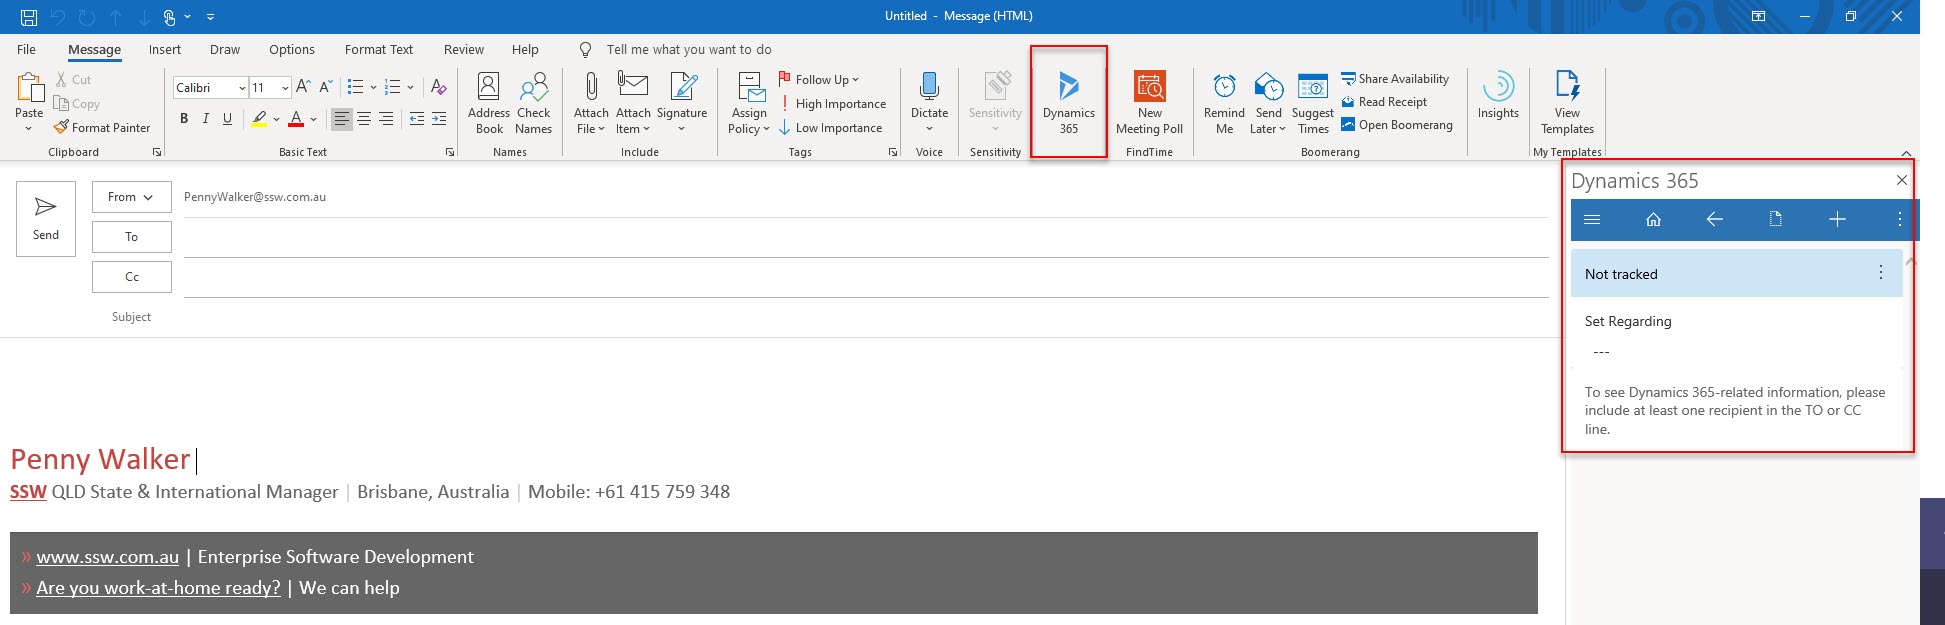
Task: Click the red font color swatch
Action: [296, 119]
